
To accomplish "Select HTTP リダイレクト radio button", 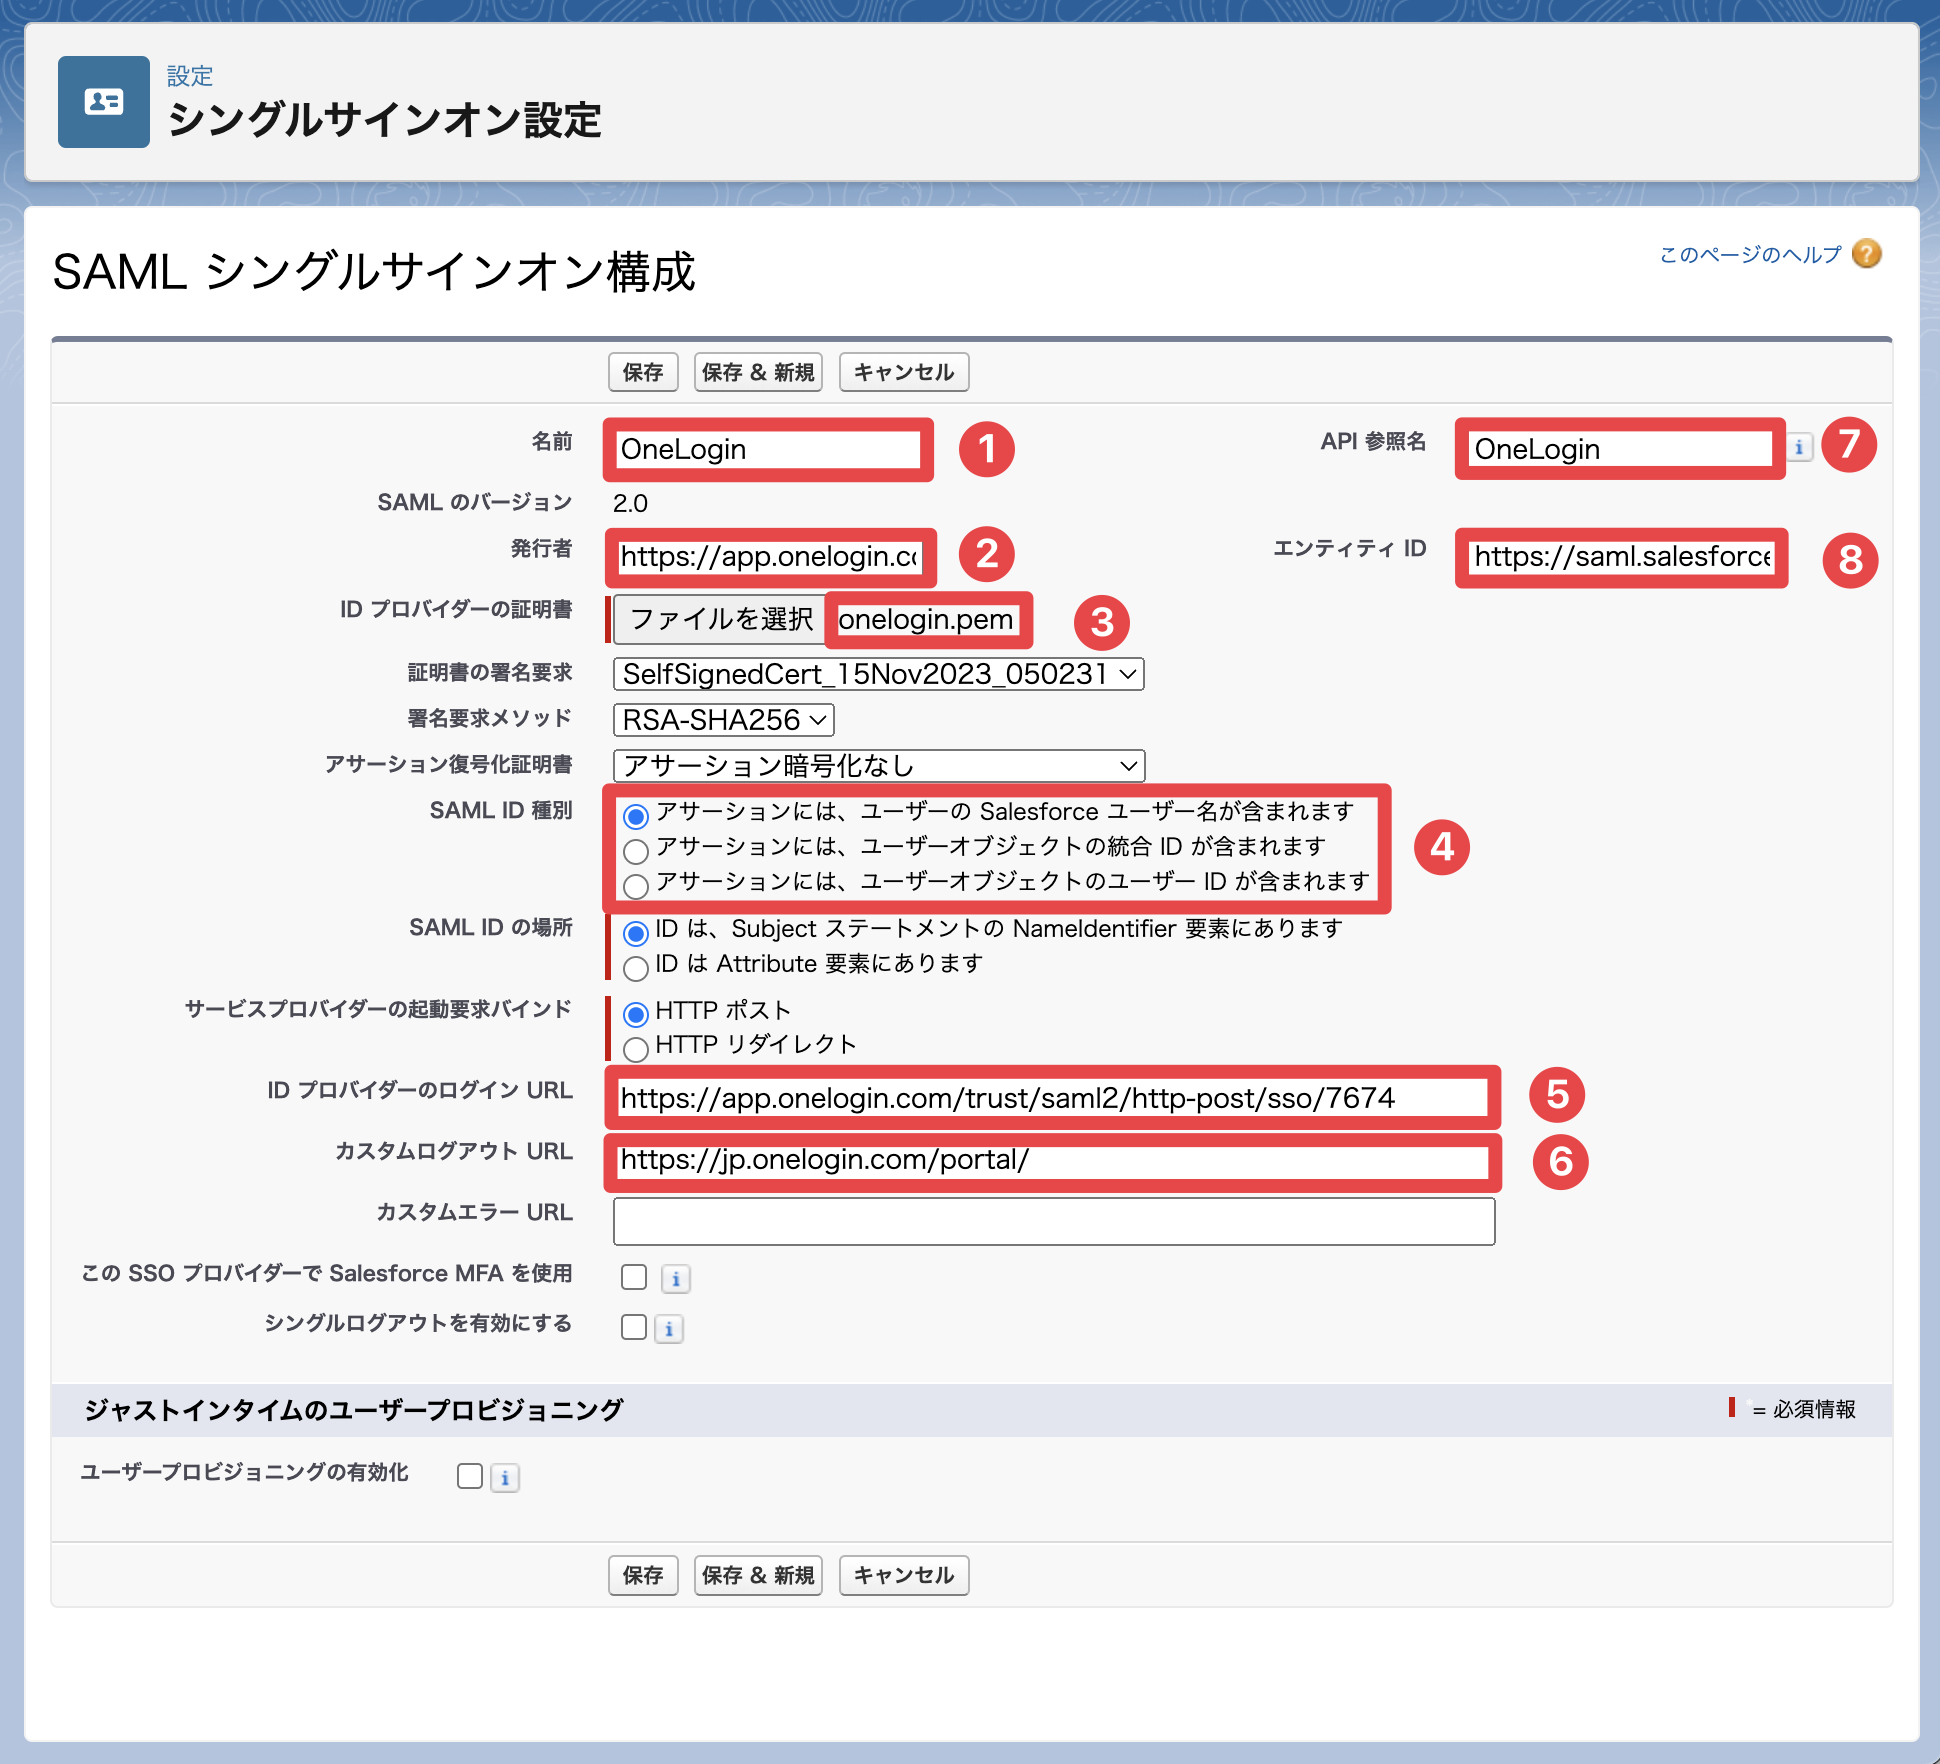I will click(x=636, y=1049).
